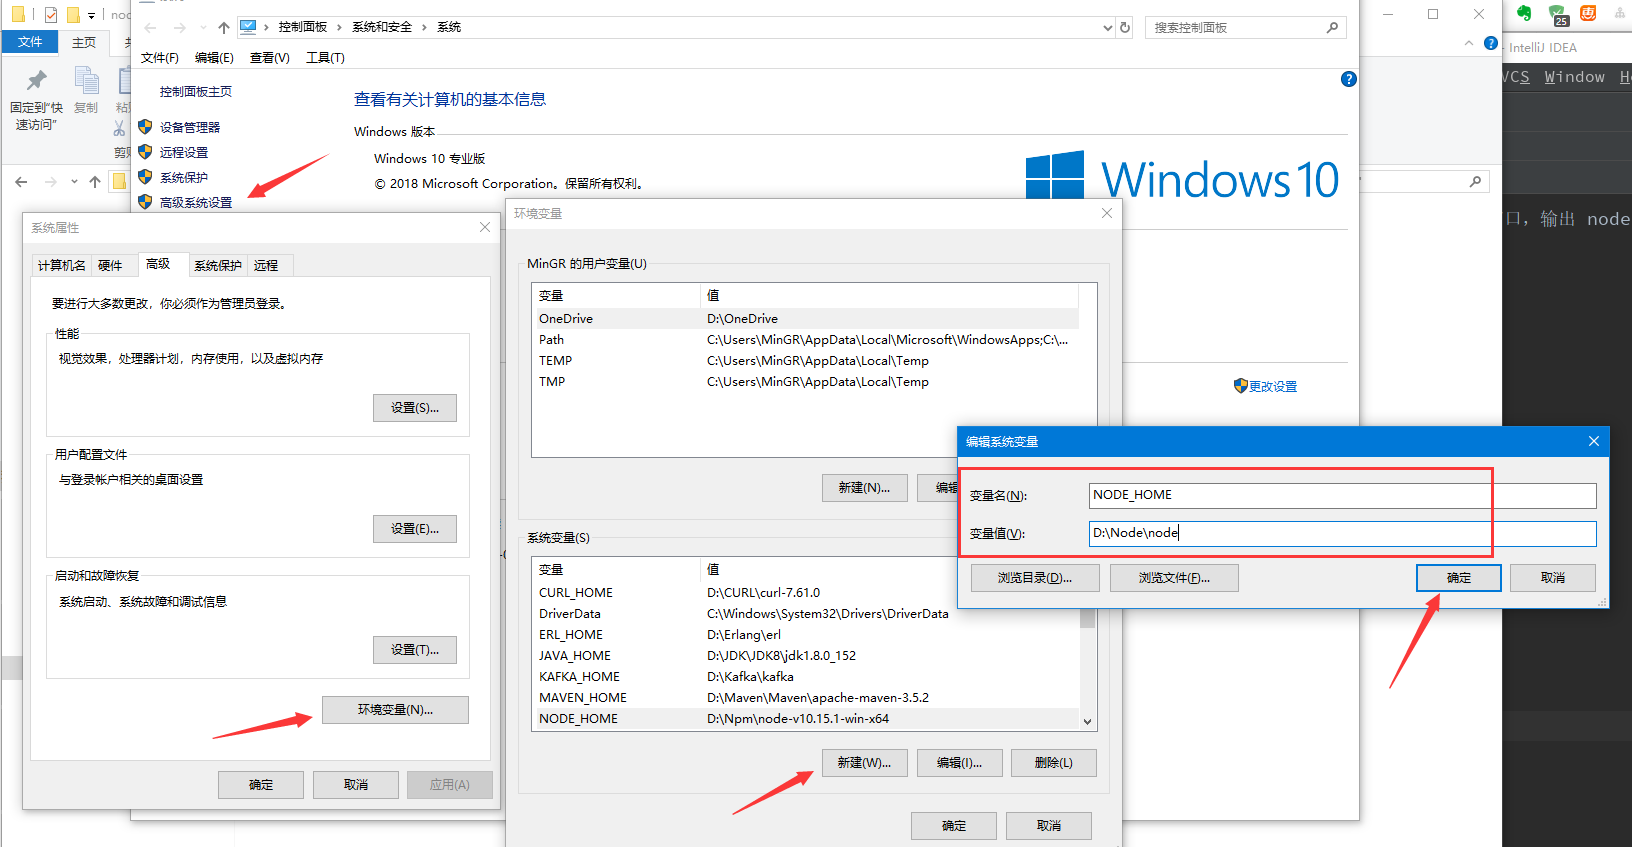Expand the address bar history dropdown
Image resolution: width=1632 pixels, height=847 pixels.
point(1107,28)
